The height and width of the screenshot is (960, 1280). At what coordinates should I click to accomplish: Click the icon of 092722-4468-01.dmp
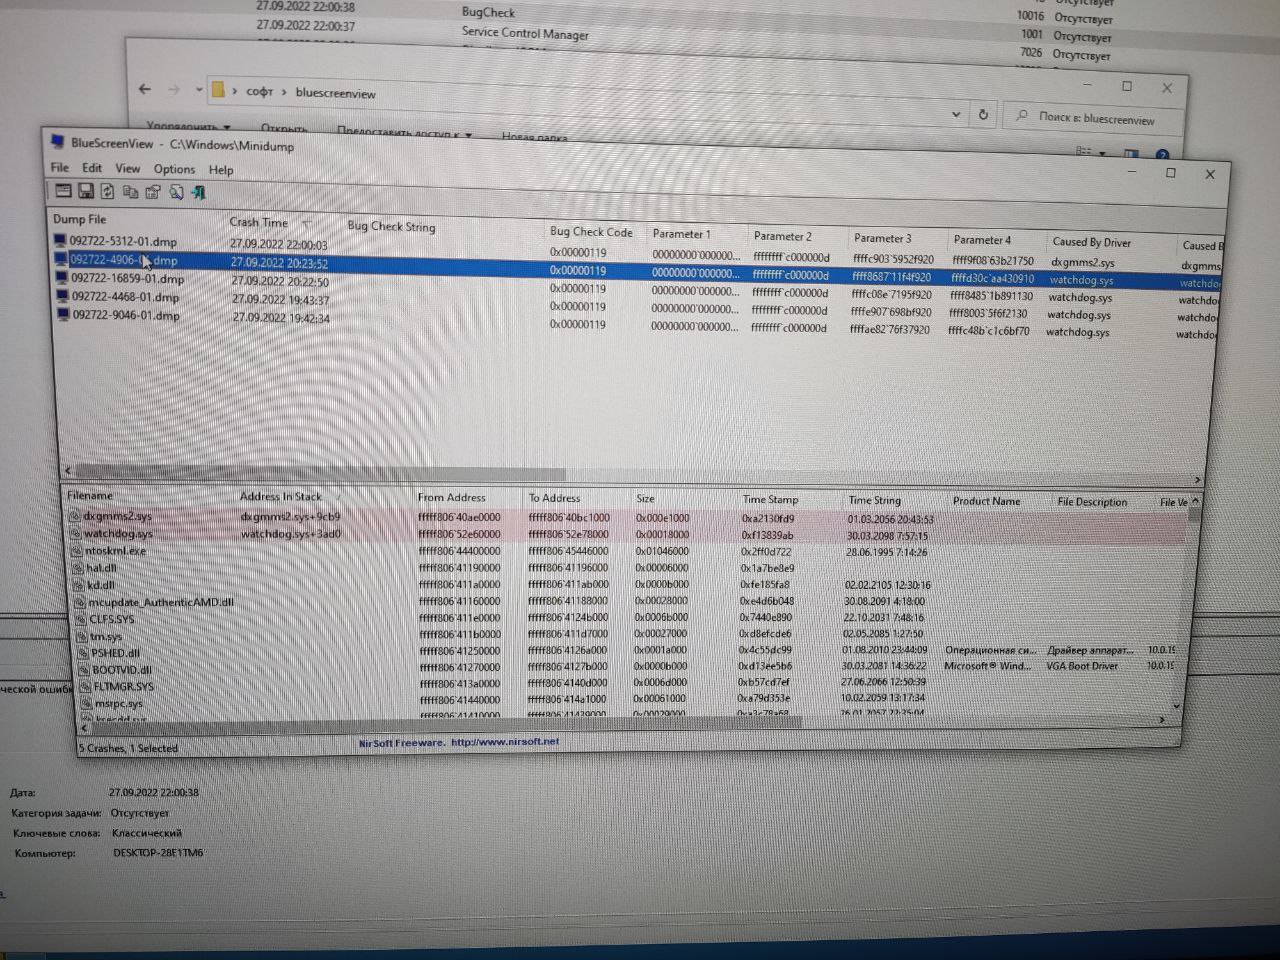pyautogui.click(x=64, y=296)
